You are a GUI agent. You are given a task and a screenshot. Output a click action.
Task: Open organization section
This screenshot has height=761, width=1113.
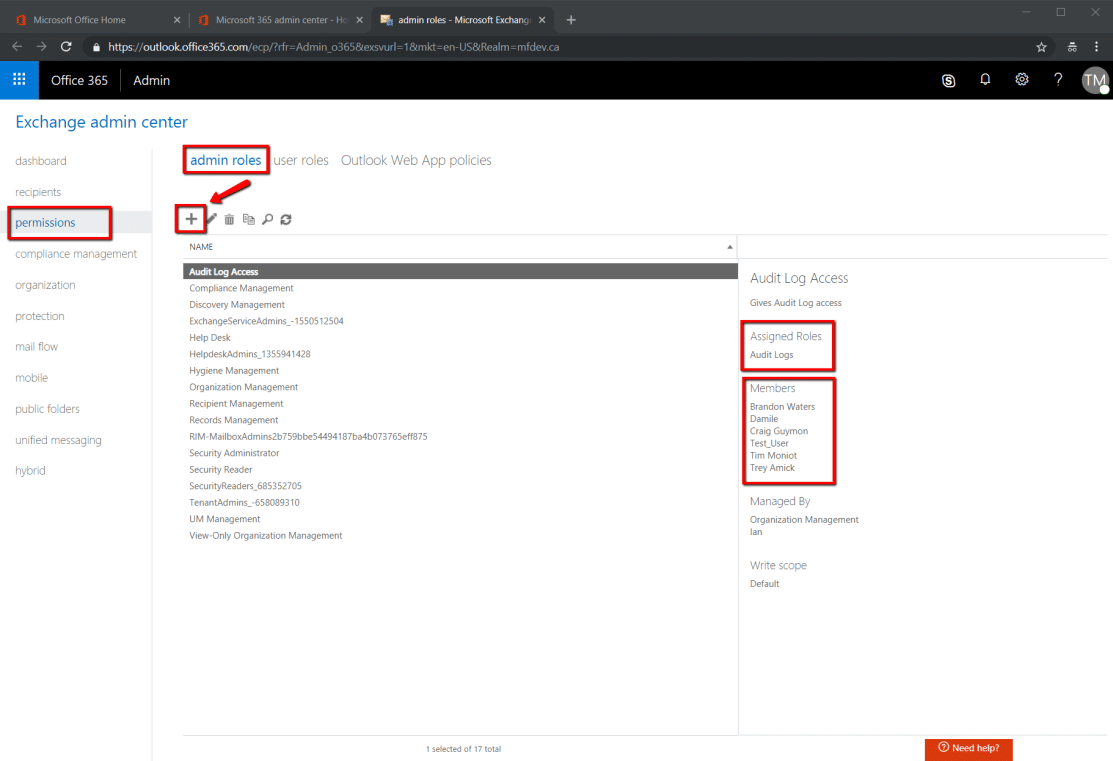(45, 285)
